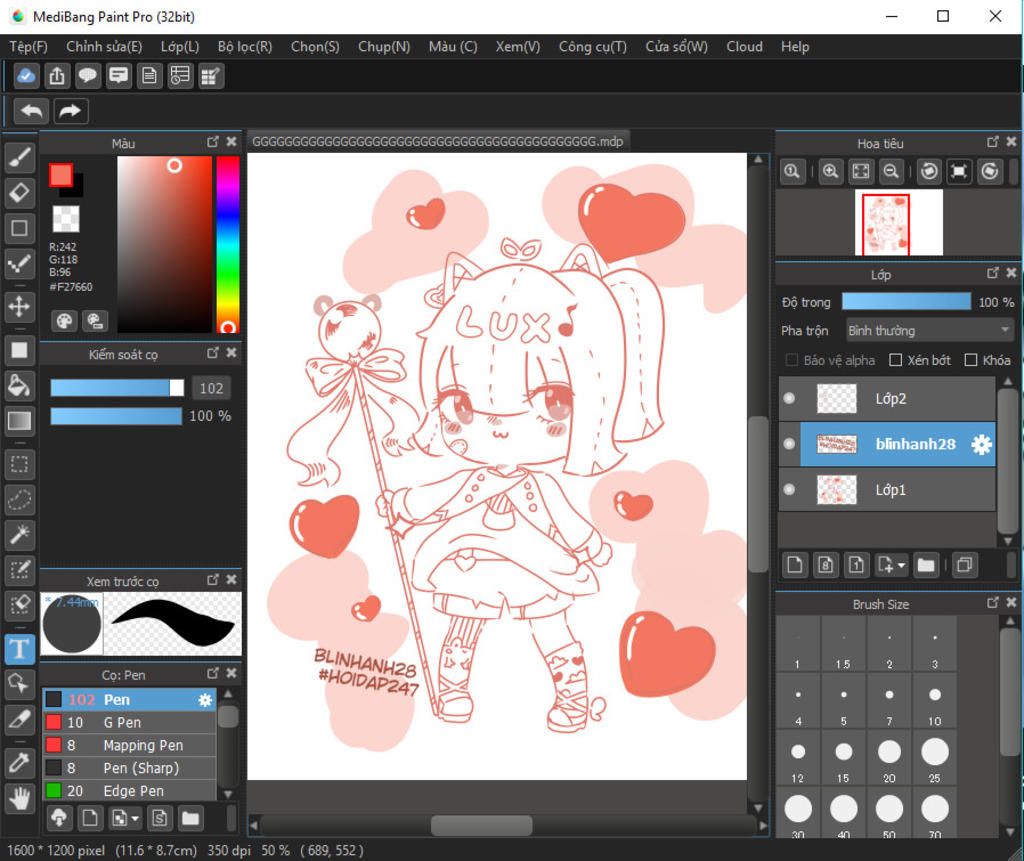Select the rectangular Selection tool
1024x861 pixels.
20,464
